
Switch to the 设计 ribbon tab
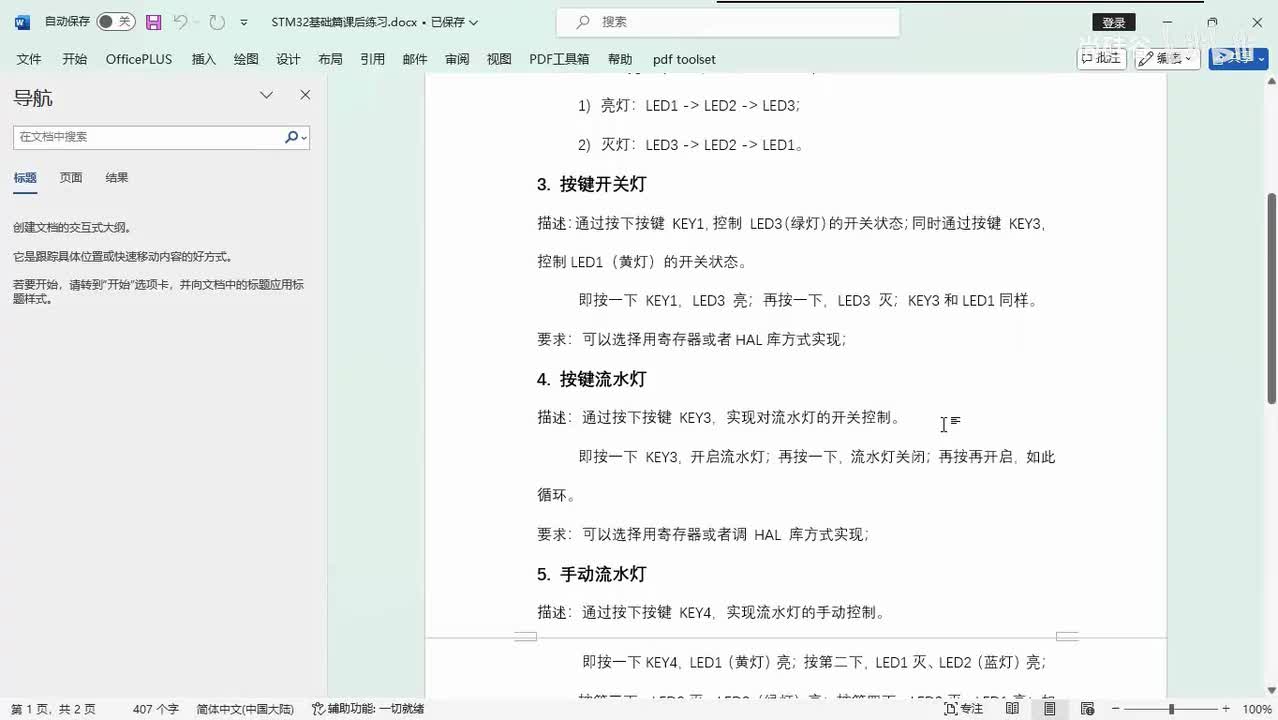(288, 59)
